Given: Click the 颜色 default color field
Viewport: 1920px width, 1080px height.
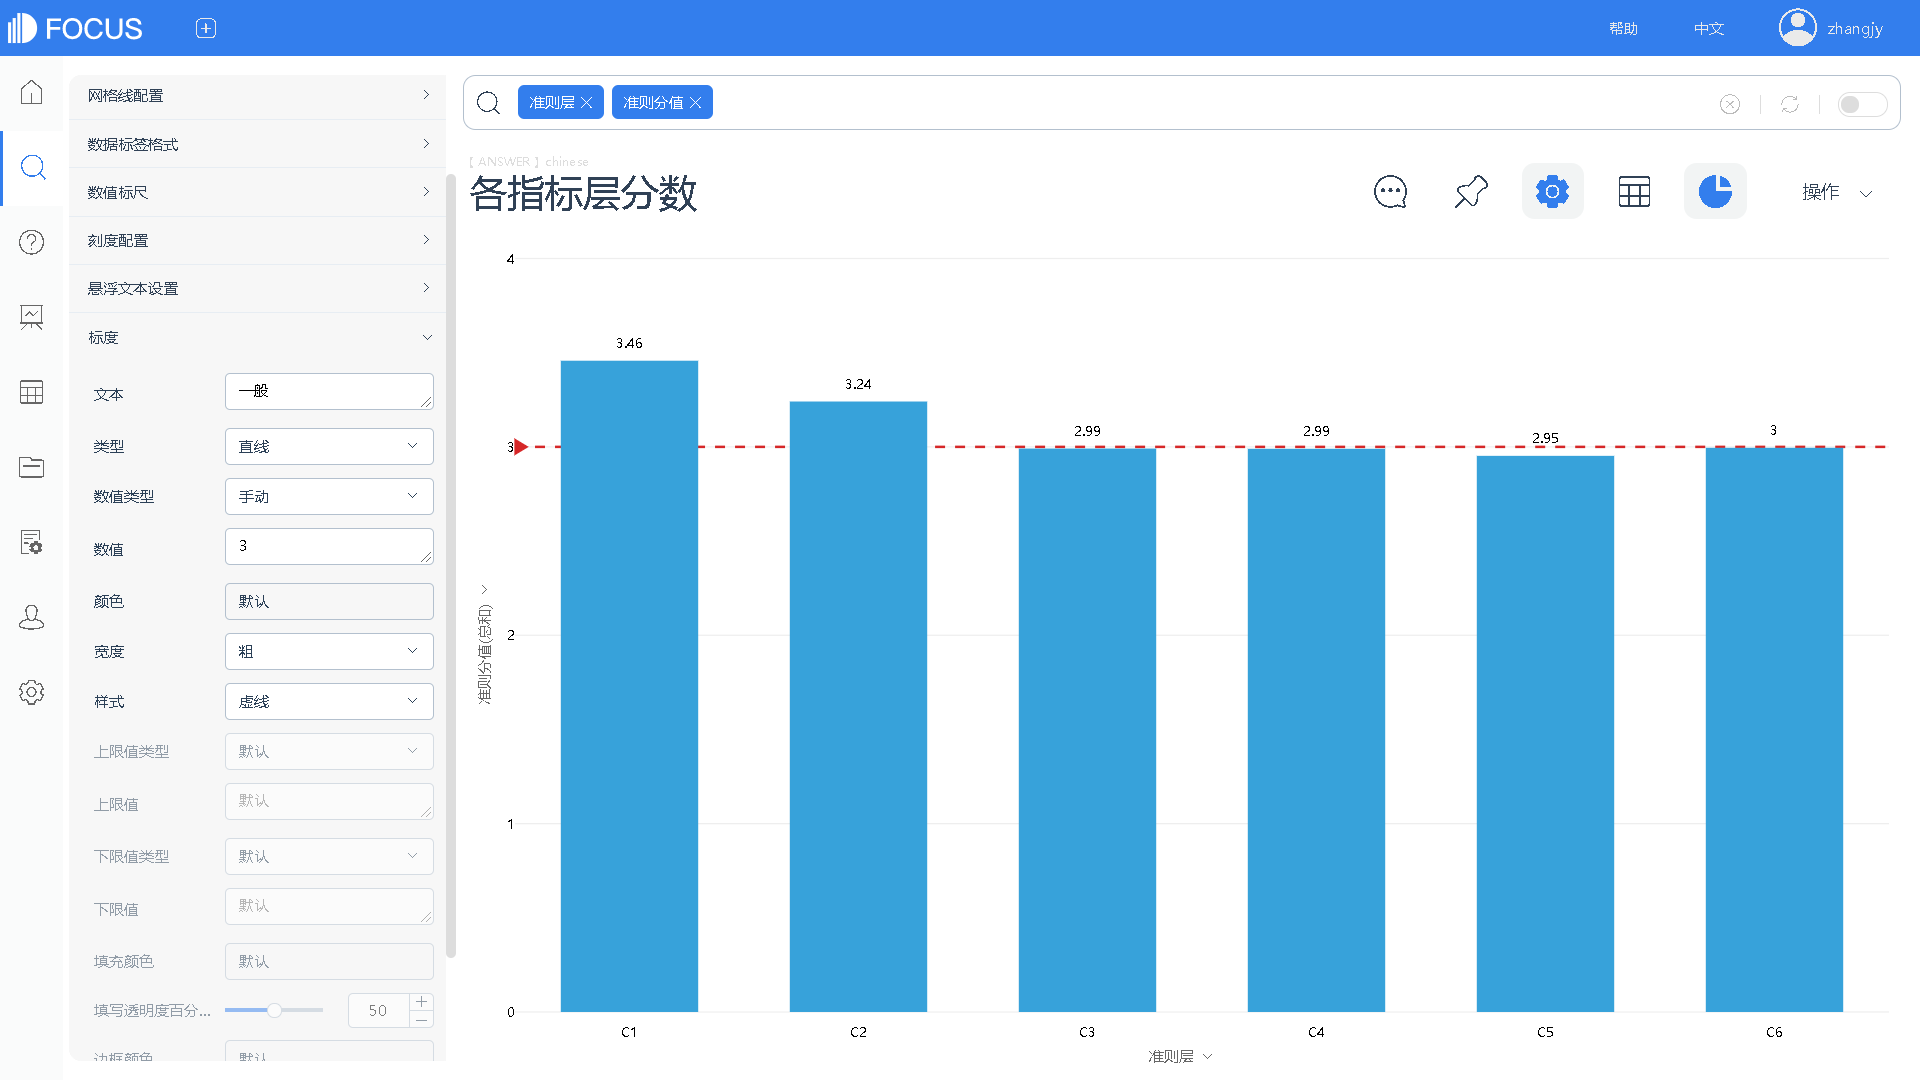Looking at the screenshot, I should click(329, 601).
